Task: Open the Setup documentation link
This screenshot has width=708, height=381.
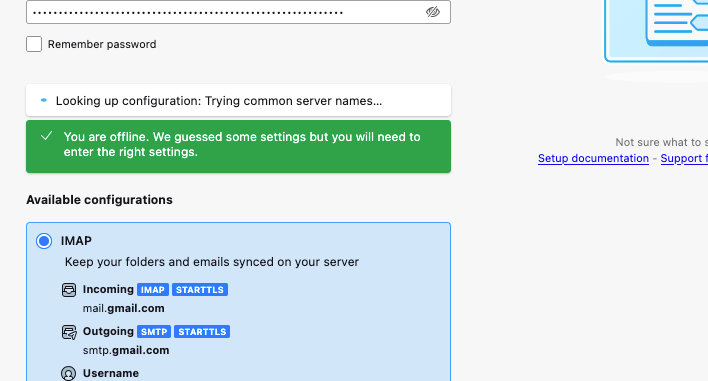Action: [x=593, y=158]
